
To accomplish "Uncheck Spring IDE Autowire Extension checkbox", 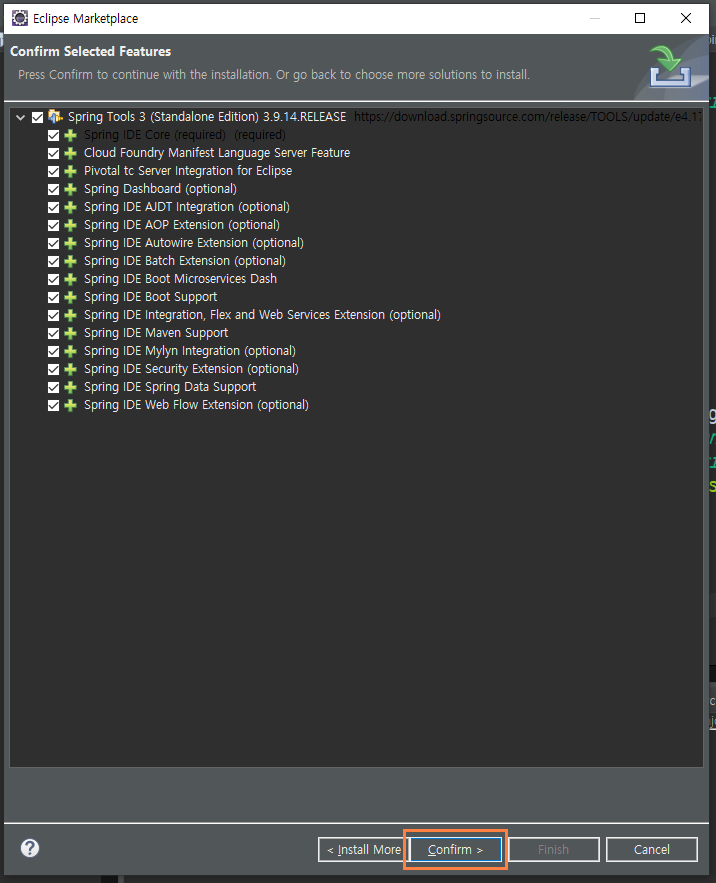I will coord(54,243).
